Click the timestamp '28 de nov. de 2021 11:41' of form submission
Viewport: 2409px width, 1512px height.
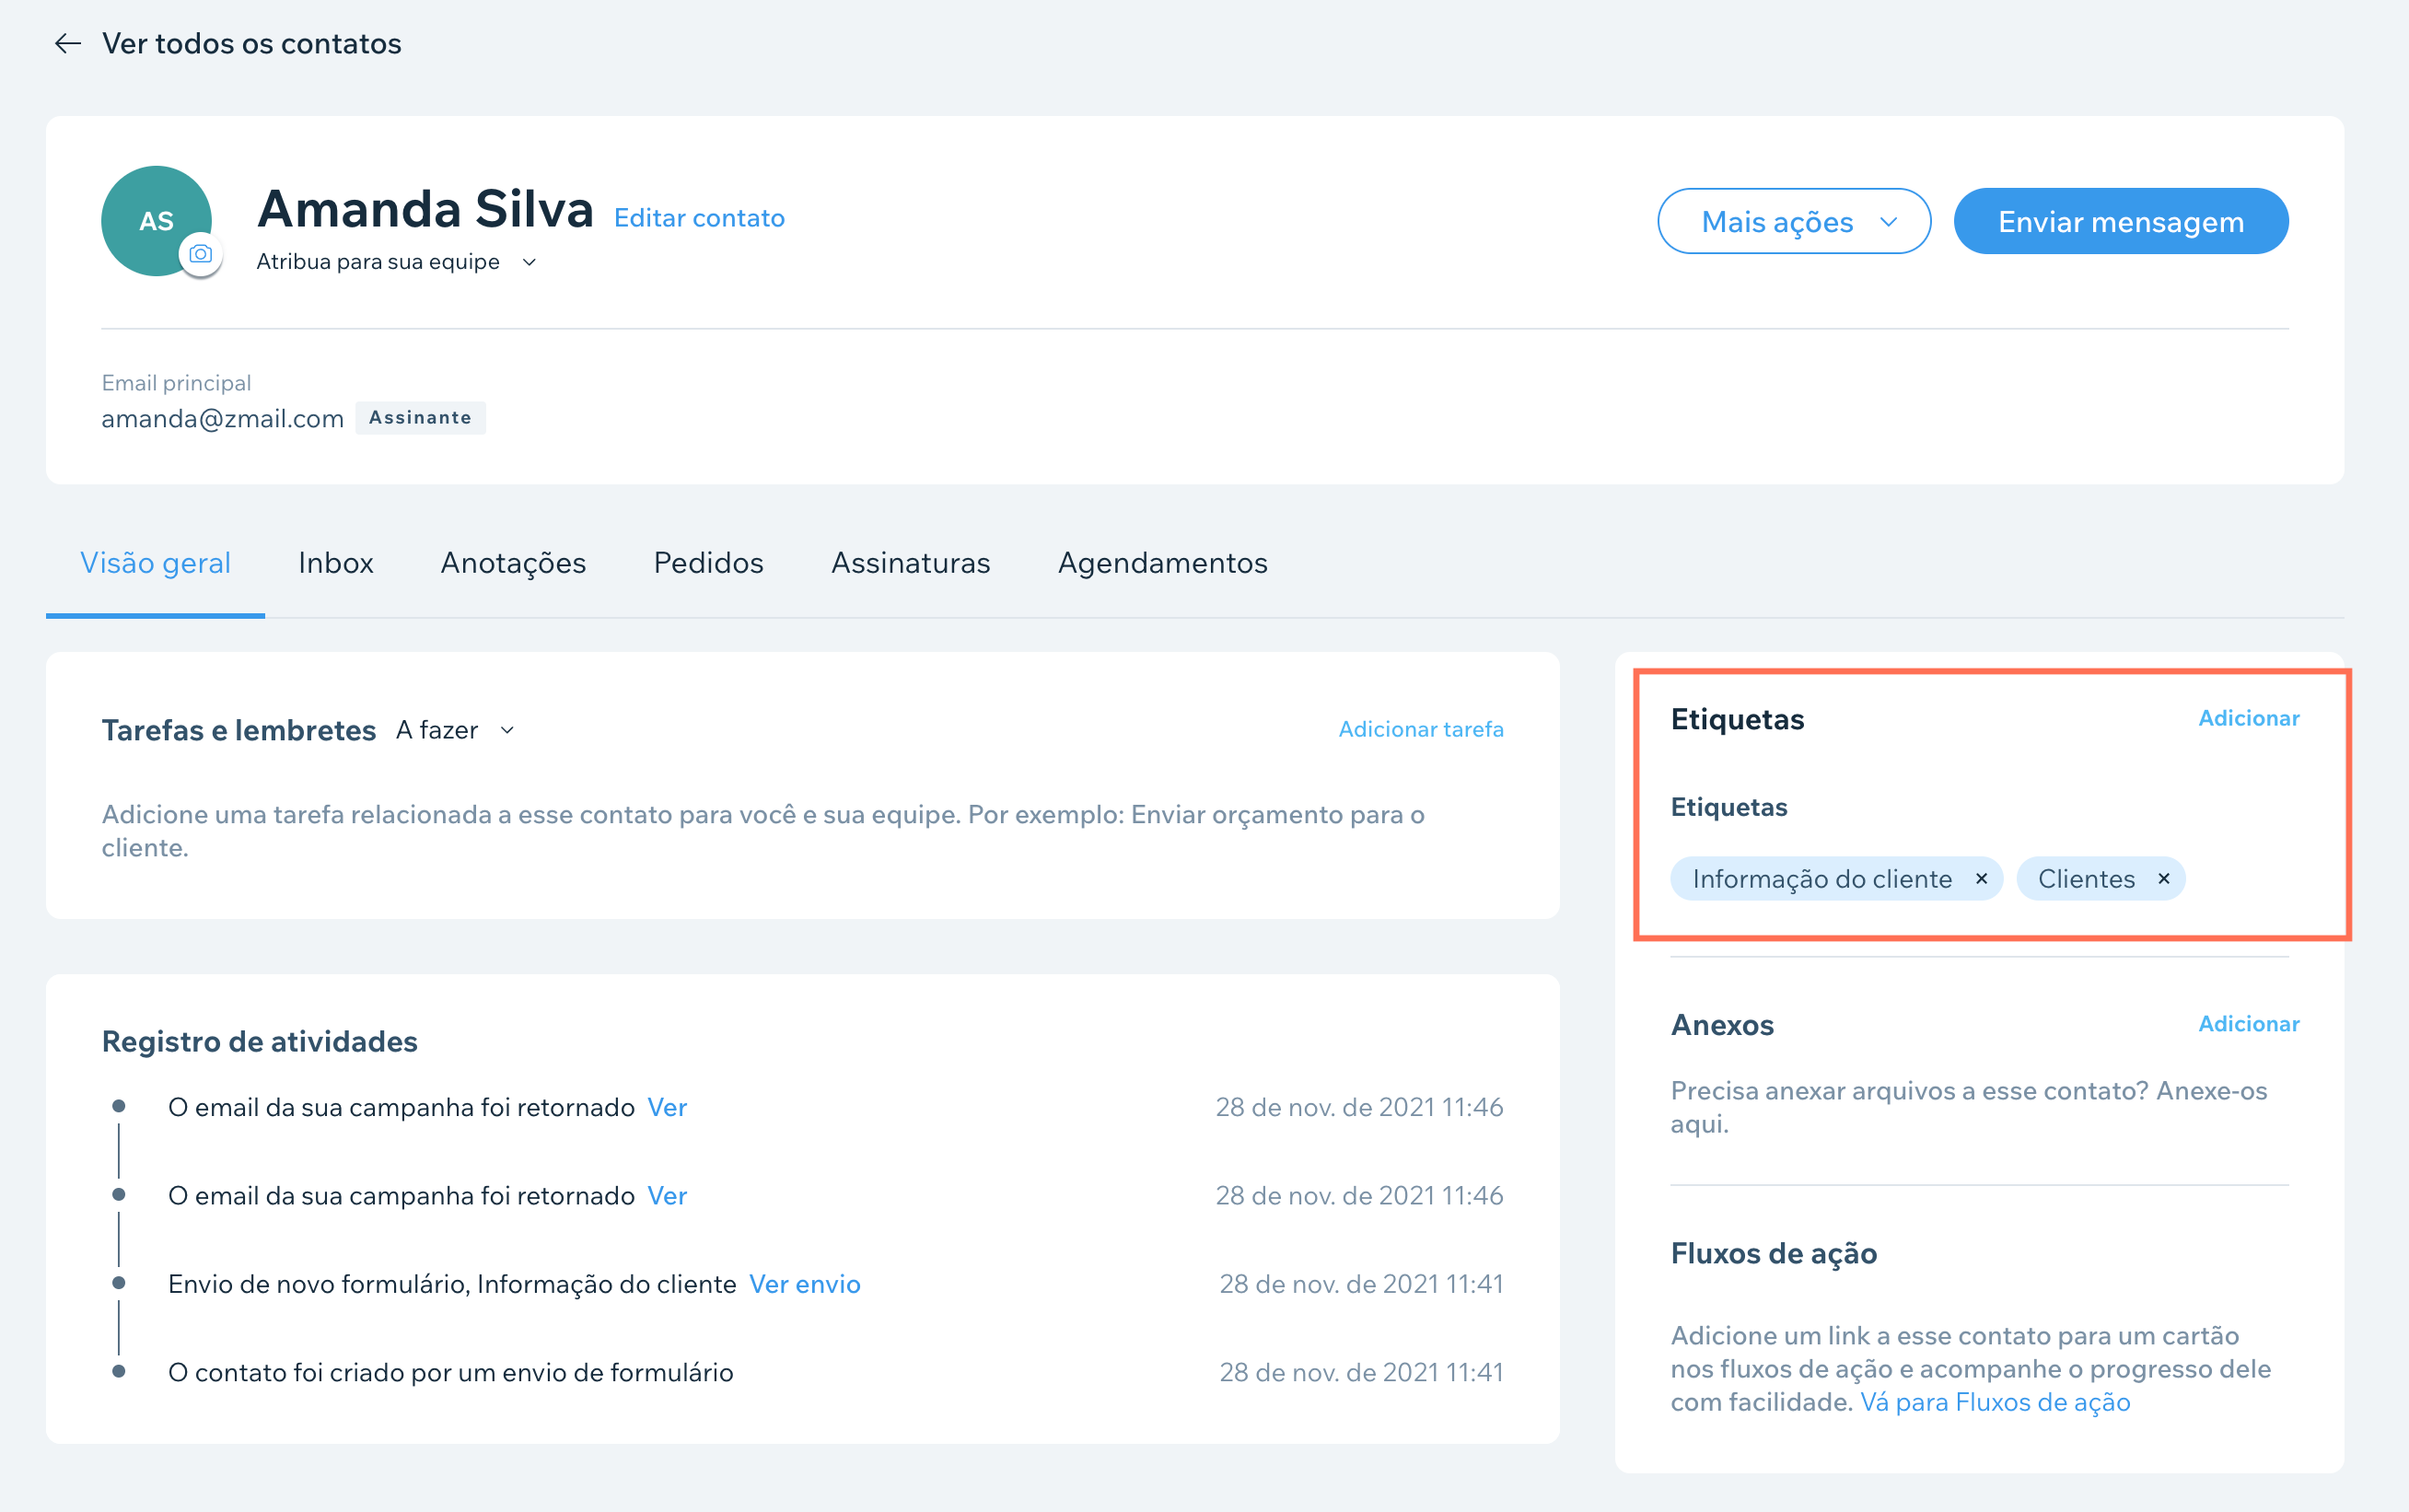pos(1361,1284)
